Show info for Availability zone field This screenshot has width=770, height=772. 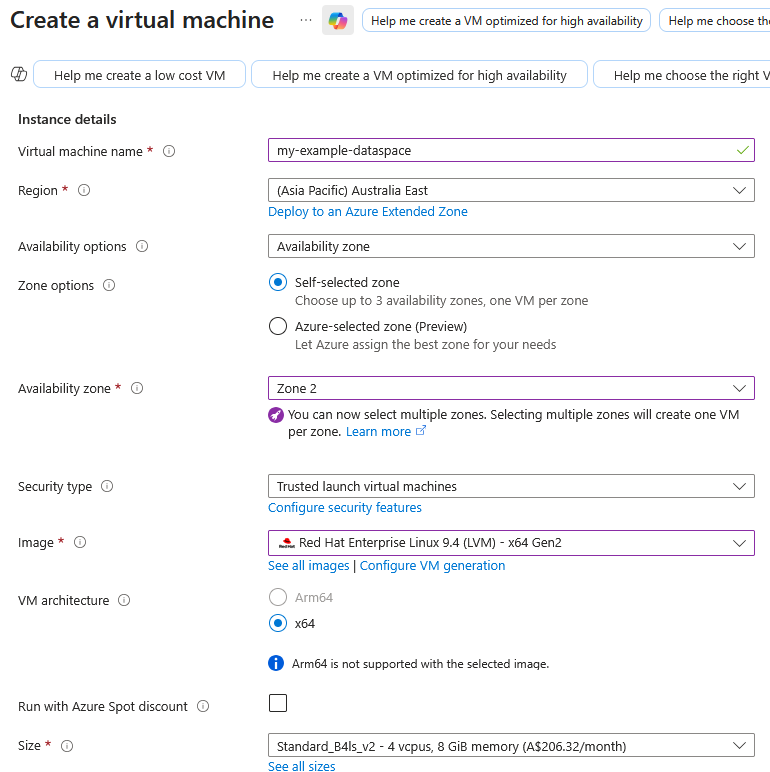(137, 388)
